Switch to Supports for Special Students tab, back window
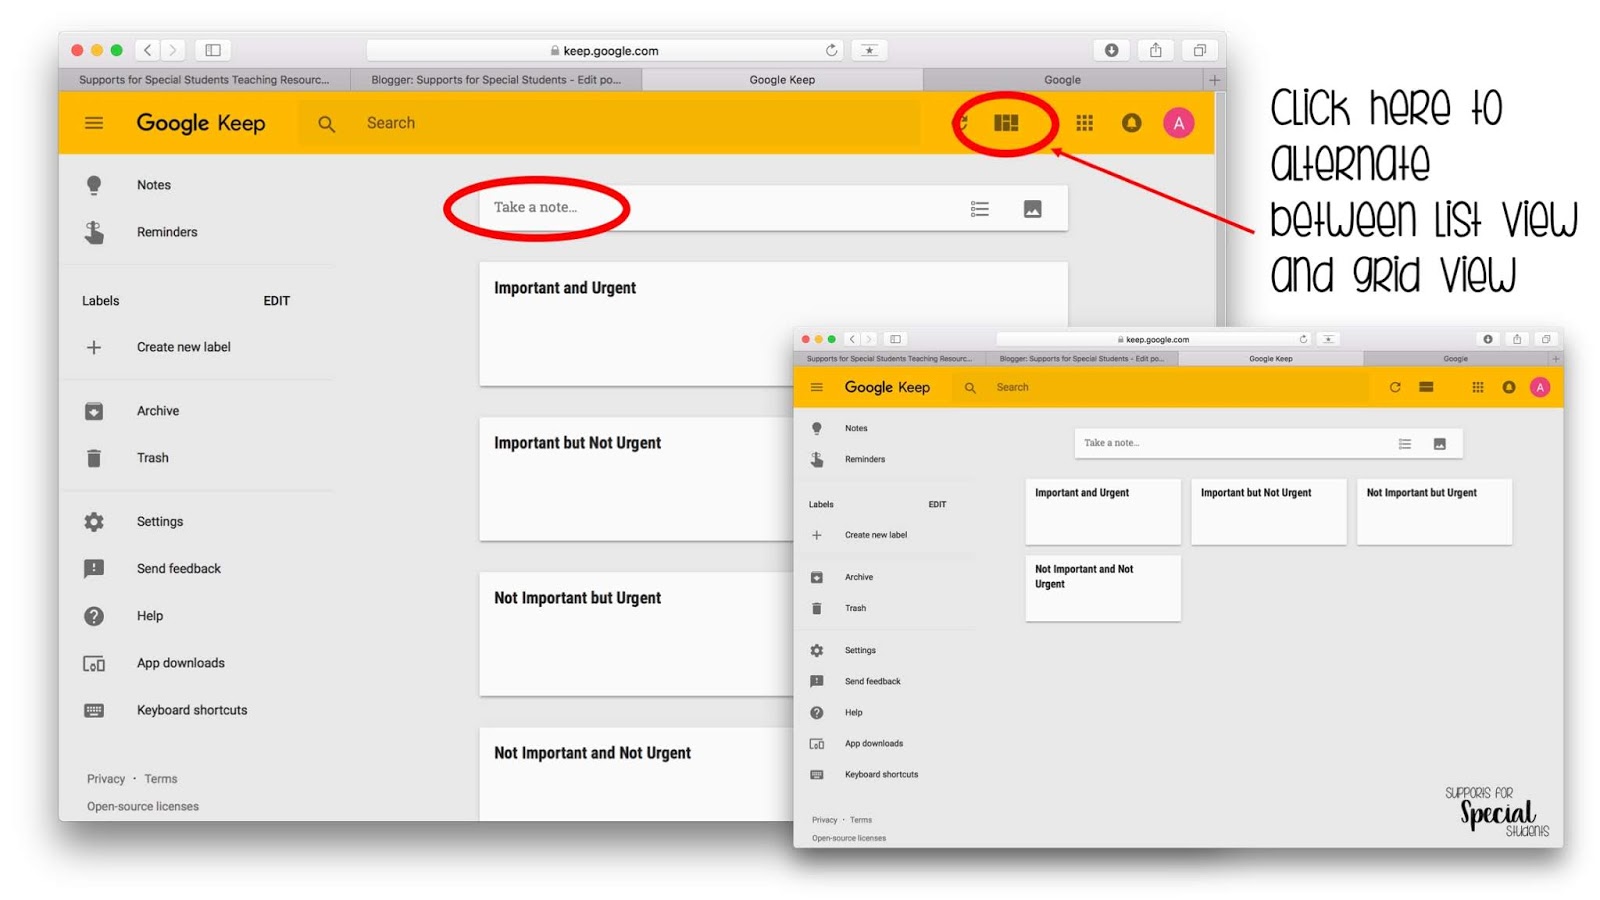The width and height of the screenshot is (1600, 900). pyautogui.click(x=204, y=80)
